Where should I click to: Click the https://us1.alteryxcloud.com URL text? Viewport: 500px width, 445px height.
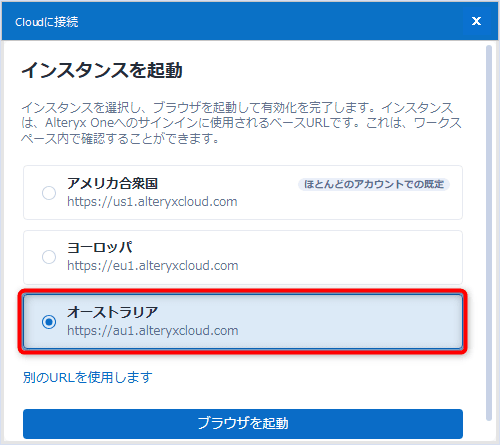(152, 202)
